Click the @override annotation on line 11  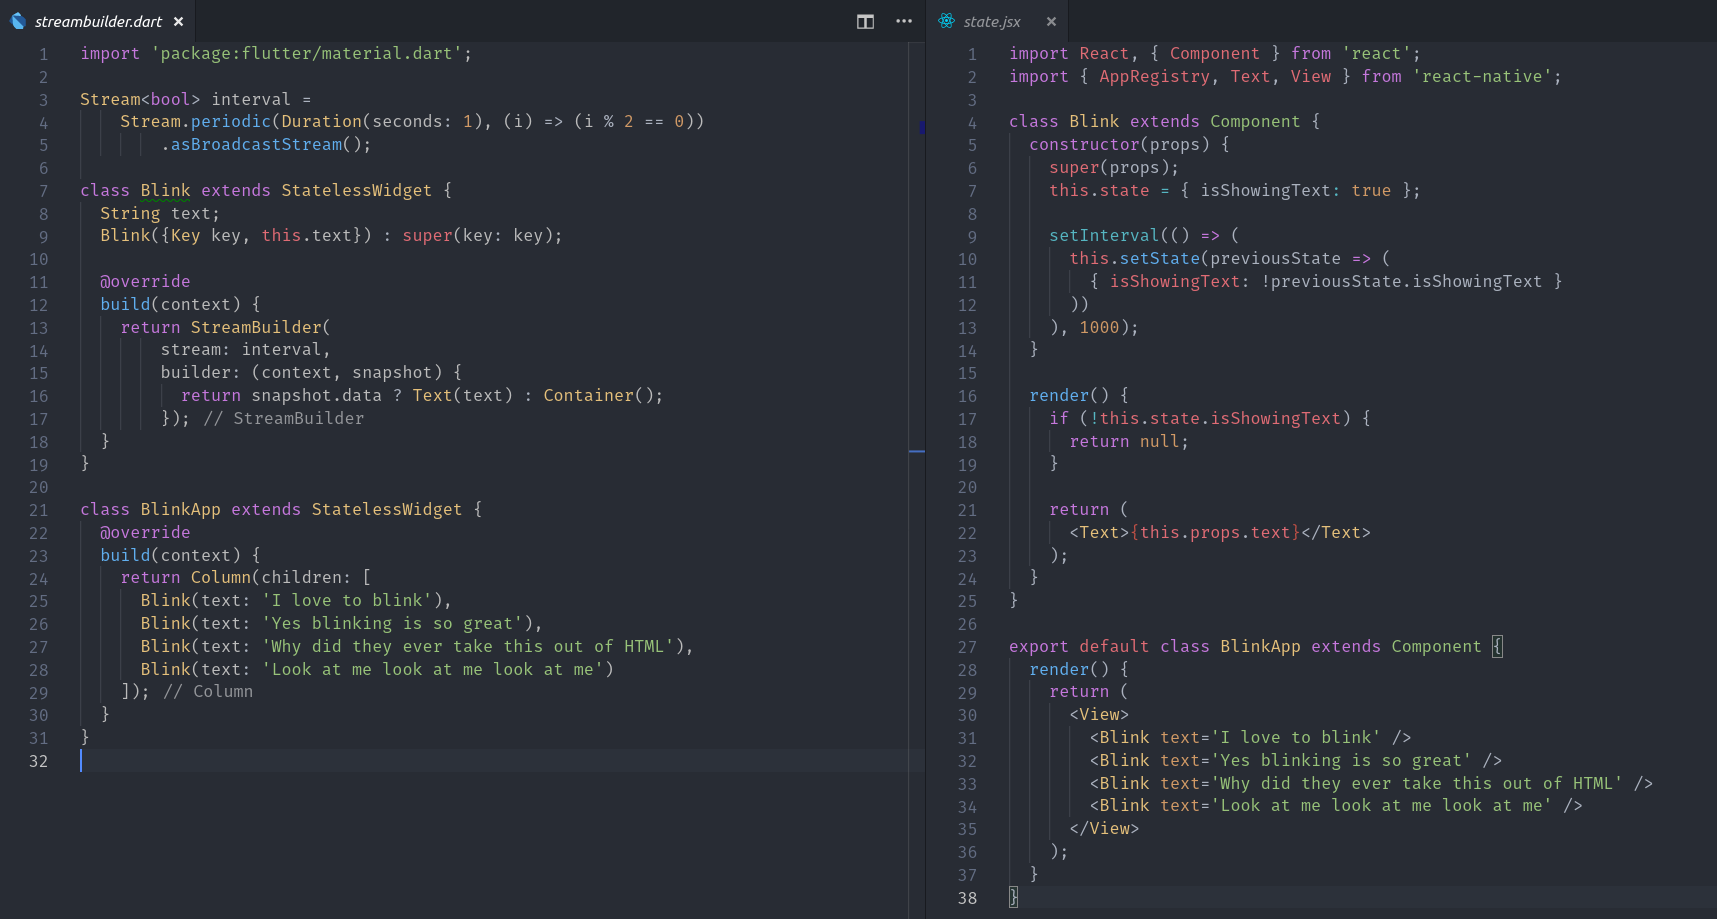tap(144, 281)
